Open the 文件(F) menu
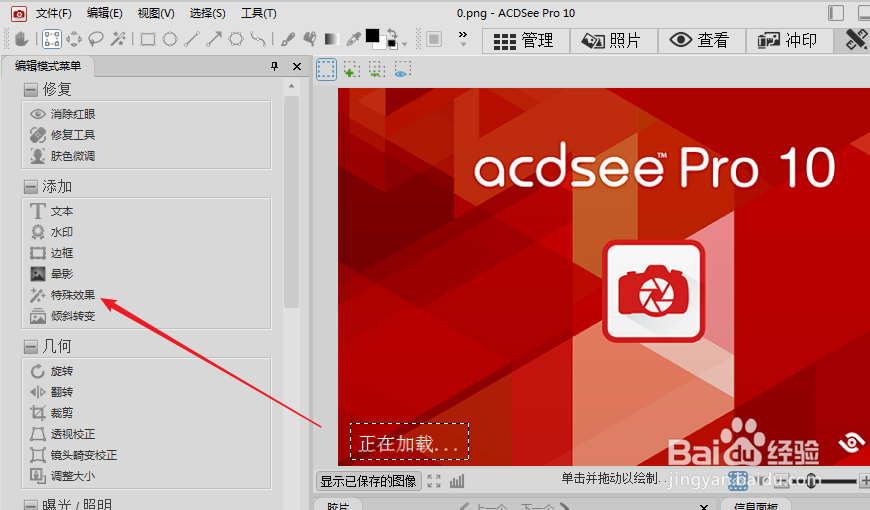870x510 pixels. click(54, 13)
